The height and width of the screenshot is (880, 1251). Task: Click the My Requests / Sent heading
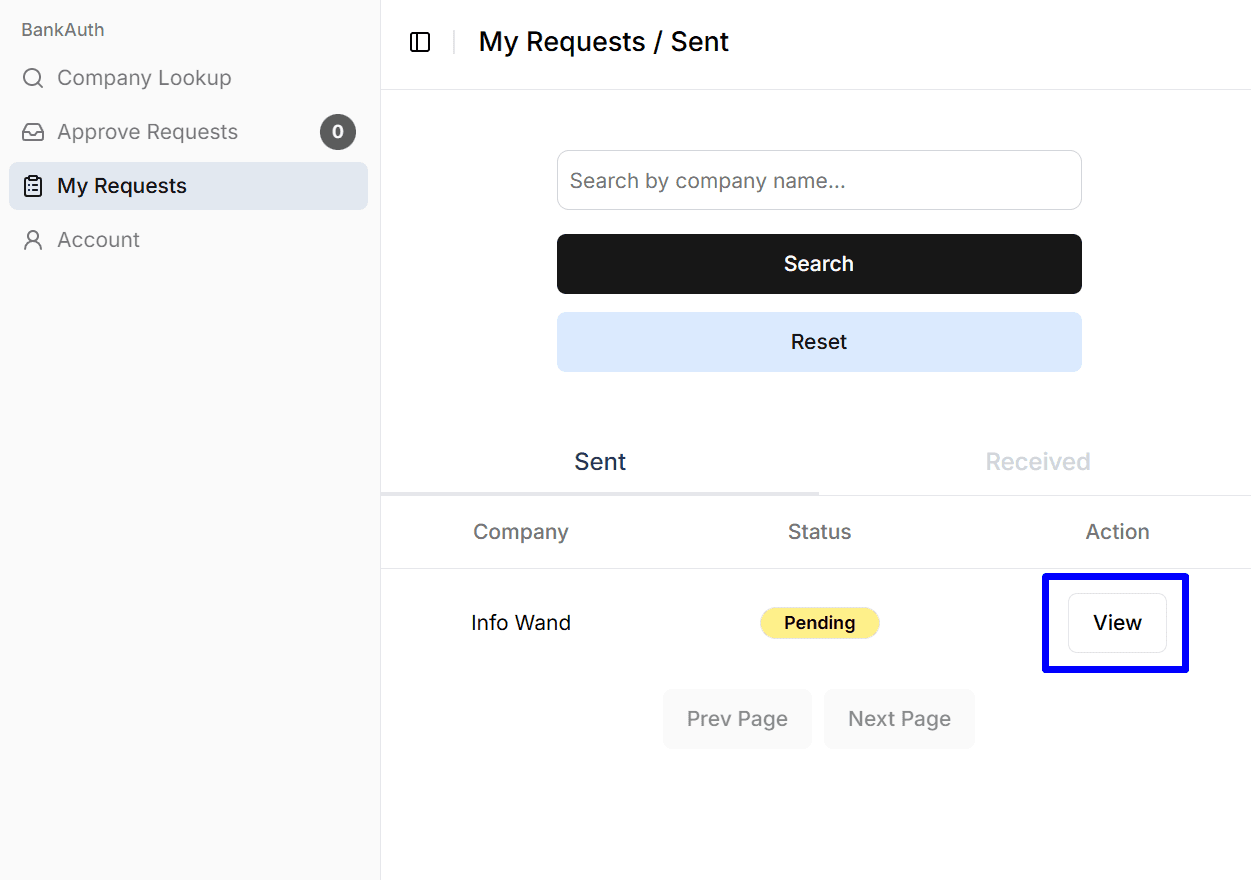(604, 42)
